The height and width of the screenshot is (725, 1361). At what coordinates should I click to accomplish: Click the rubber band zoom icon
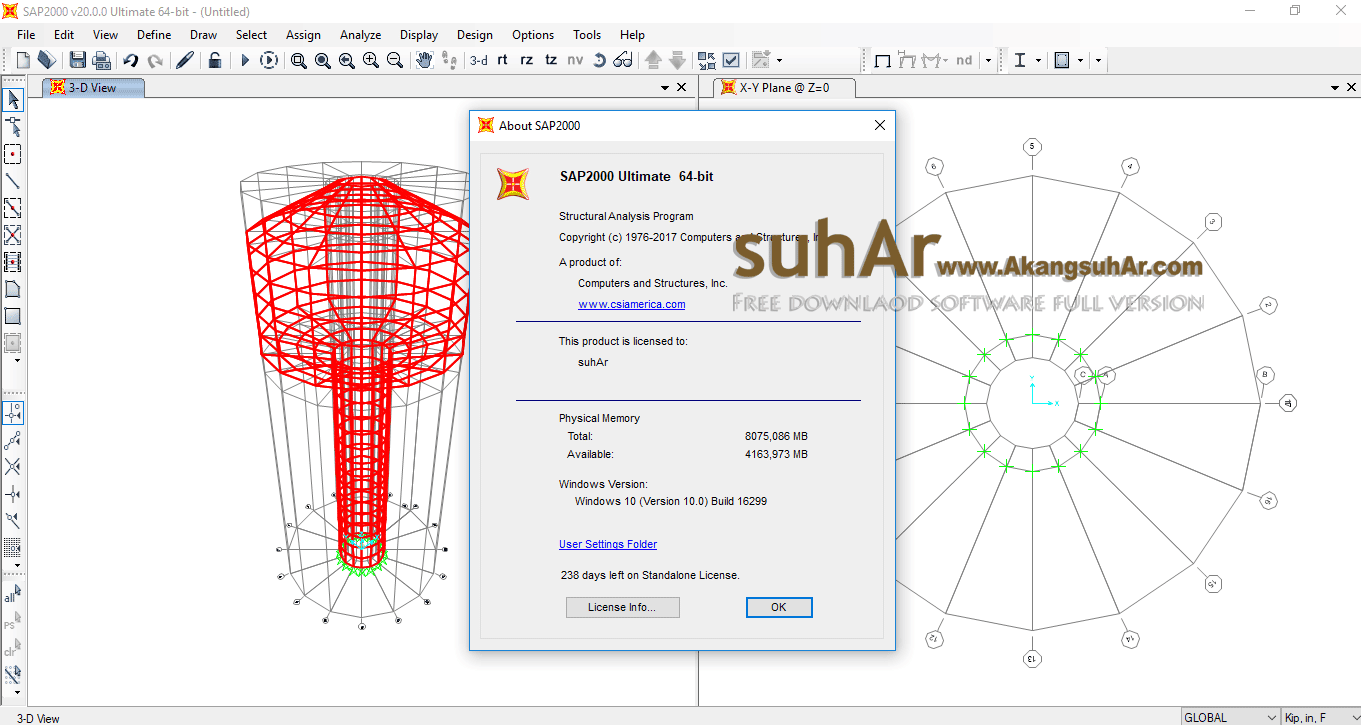pos(298,60)
